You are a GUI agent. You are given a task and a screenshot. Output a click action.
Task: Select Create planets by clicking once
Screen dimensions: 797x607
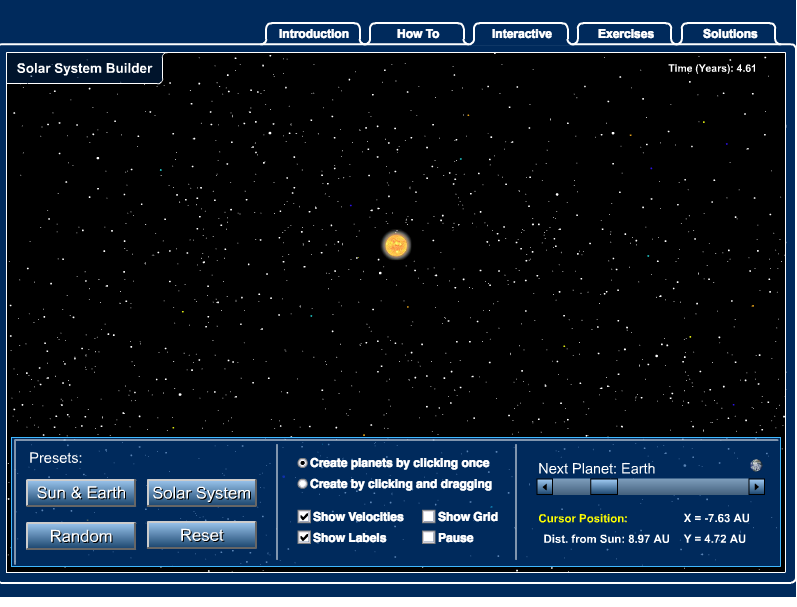(302, 463)
